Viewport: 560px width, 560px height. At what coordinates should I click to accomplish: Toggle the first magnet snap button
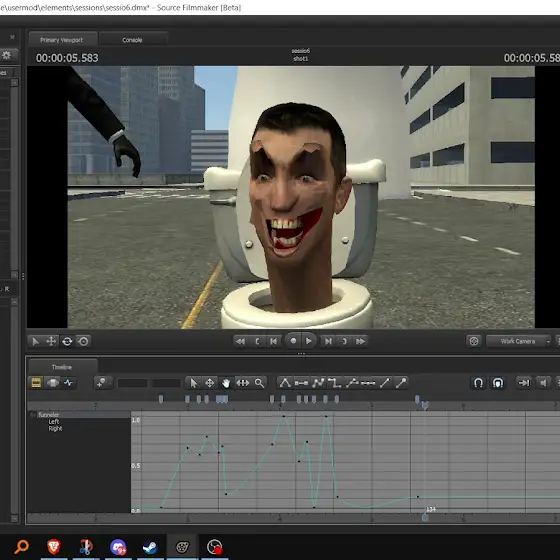point(478,383)
